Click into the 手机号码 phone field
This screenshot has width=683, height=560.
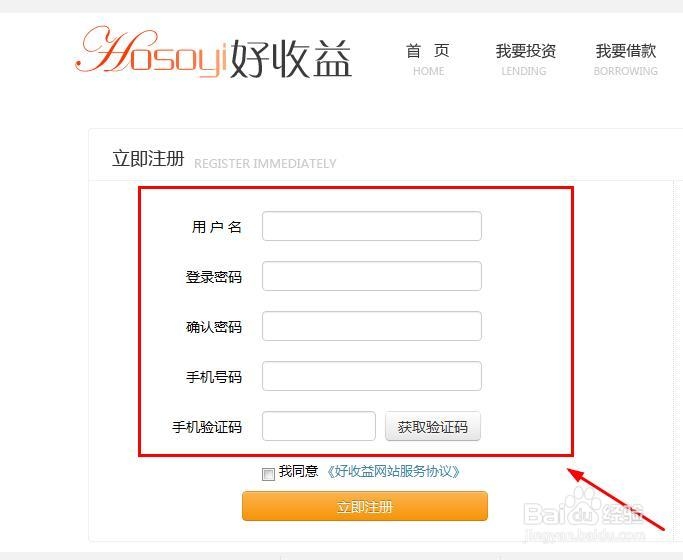pyautogui.click(x=372, y=376)
